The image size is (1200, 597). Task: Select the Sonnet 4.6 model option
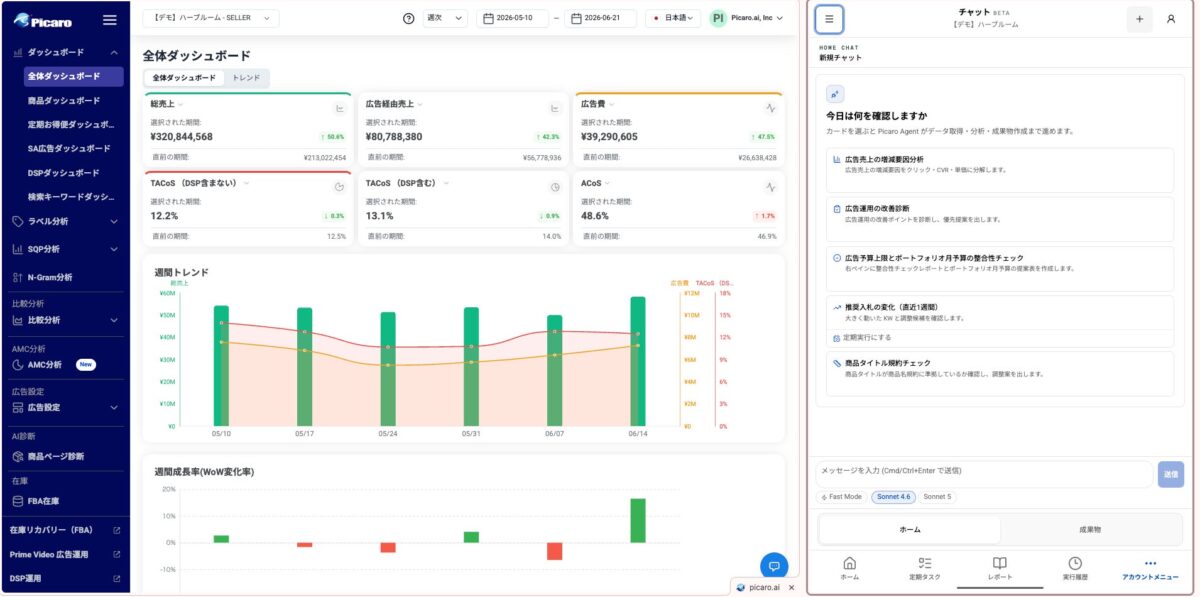coord(892,497)
